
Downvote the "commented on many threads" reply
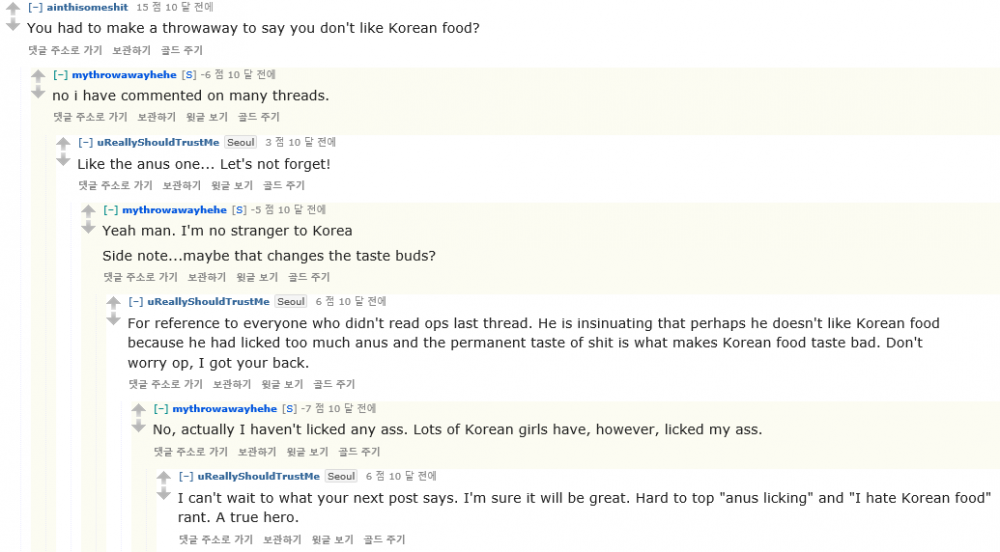[x=38, y=92]
